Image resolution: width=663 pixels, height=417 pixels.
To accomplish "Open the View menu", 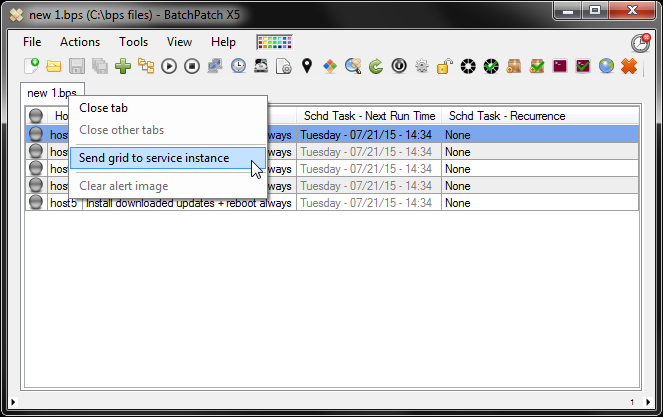I will coord(179,42).
